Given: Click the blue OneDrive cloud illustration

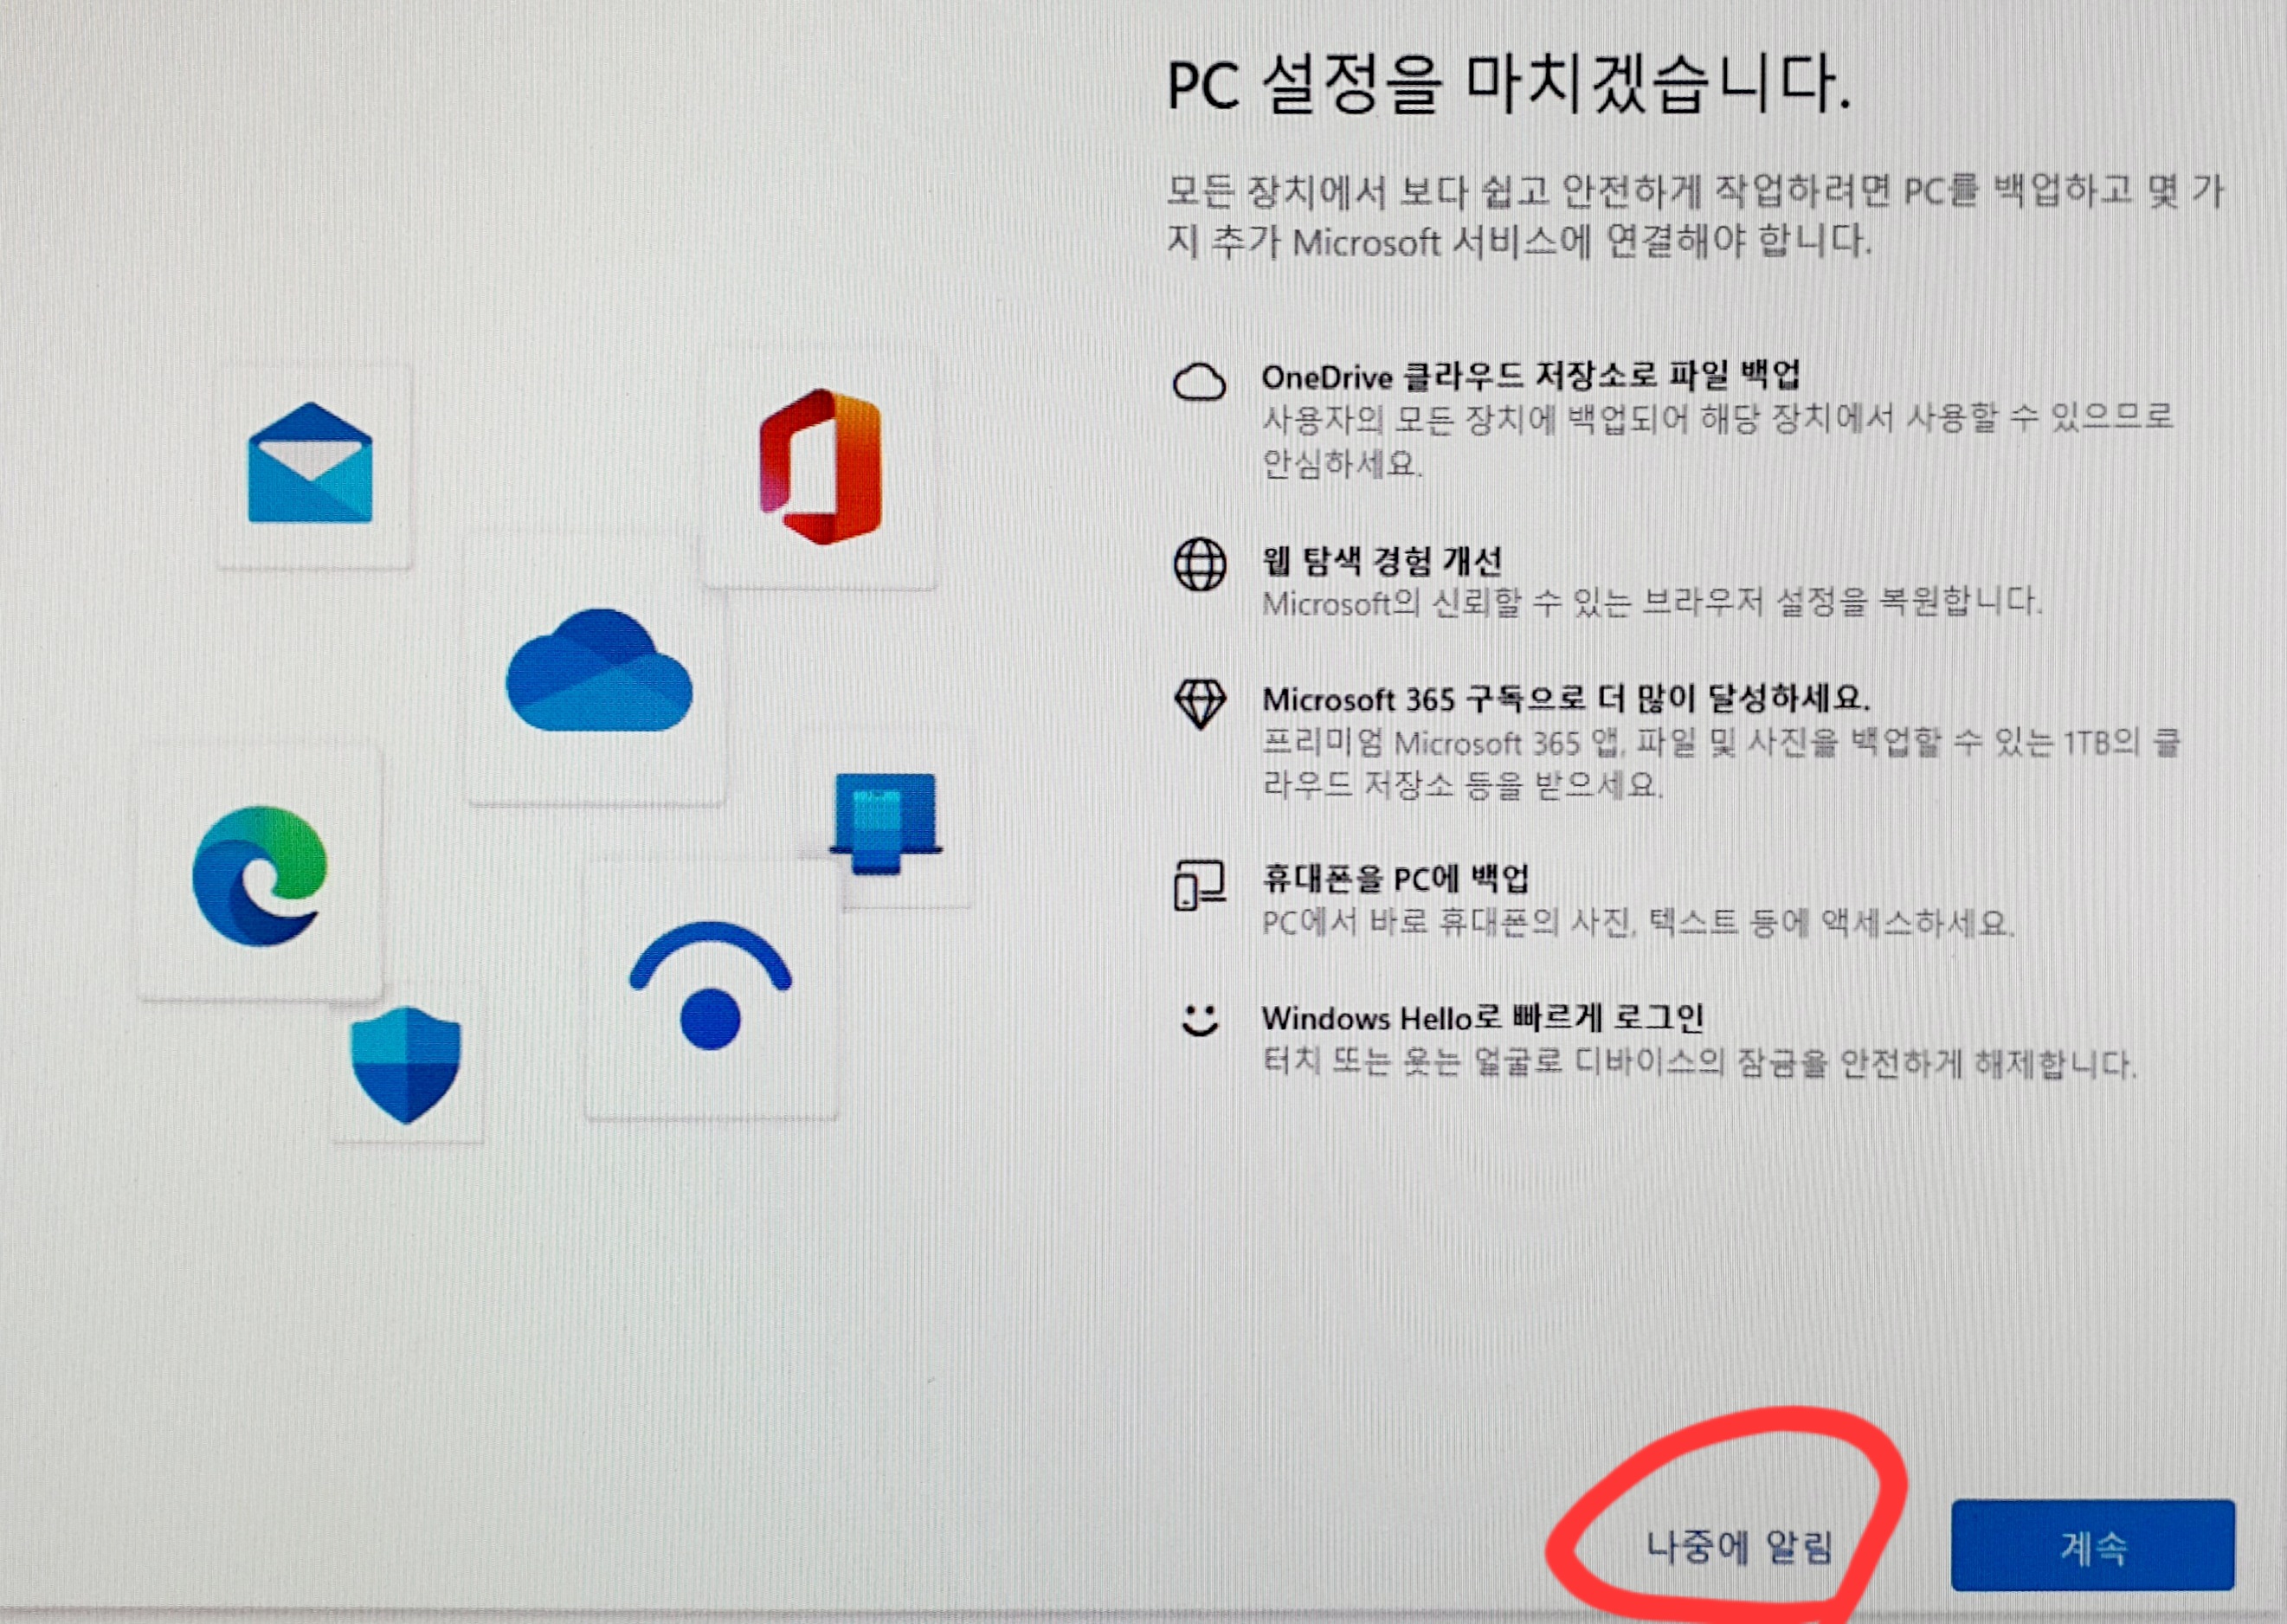Looking at the screenshot, I should tap(599, 670).
